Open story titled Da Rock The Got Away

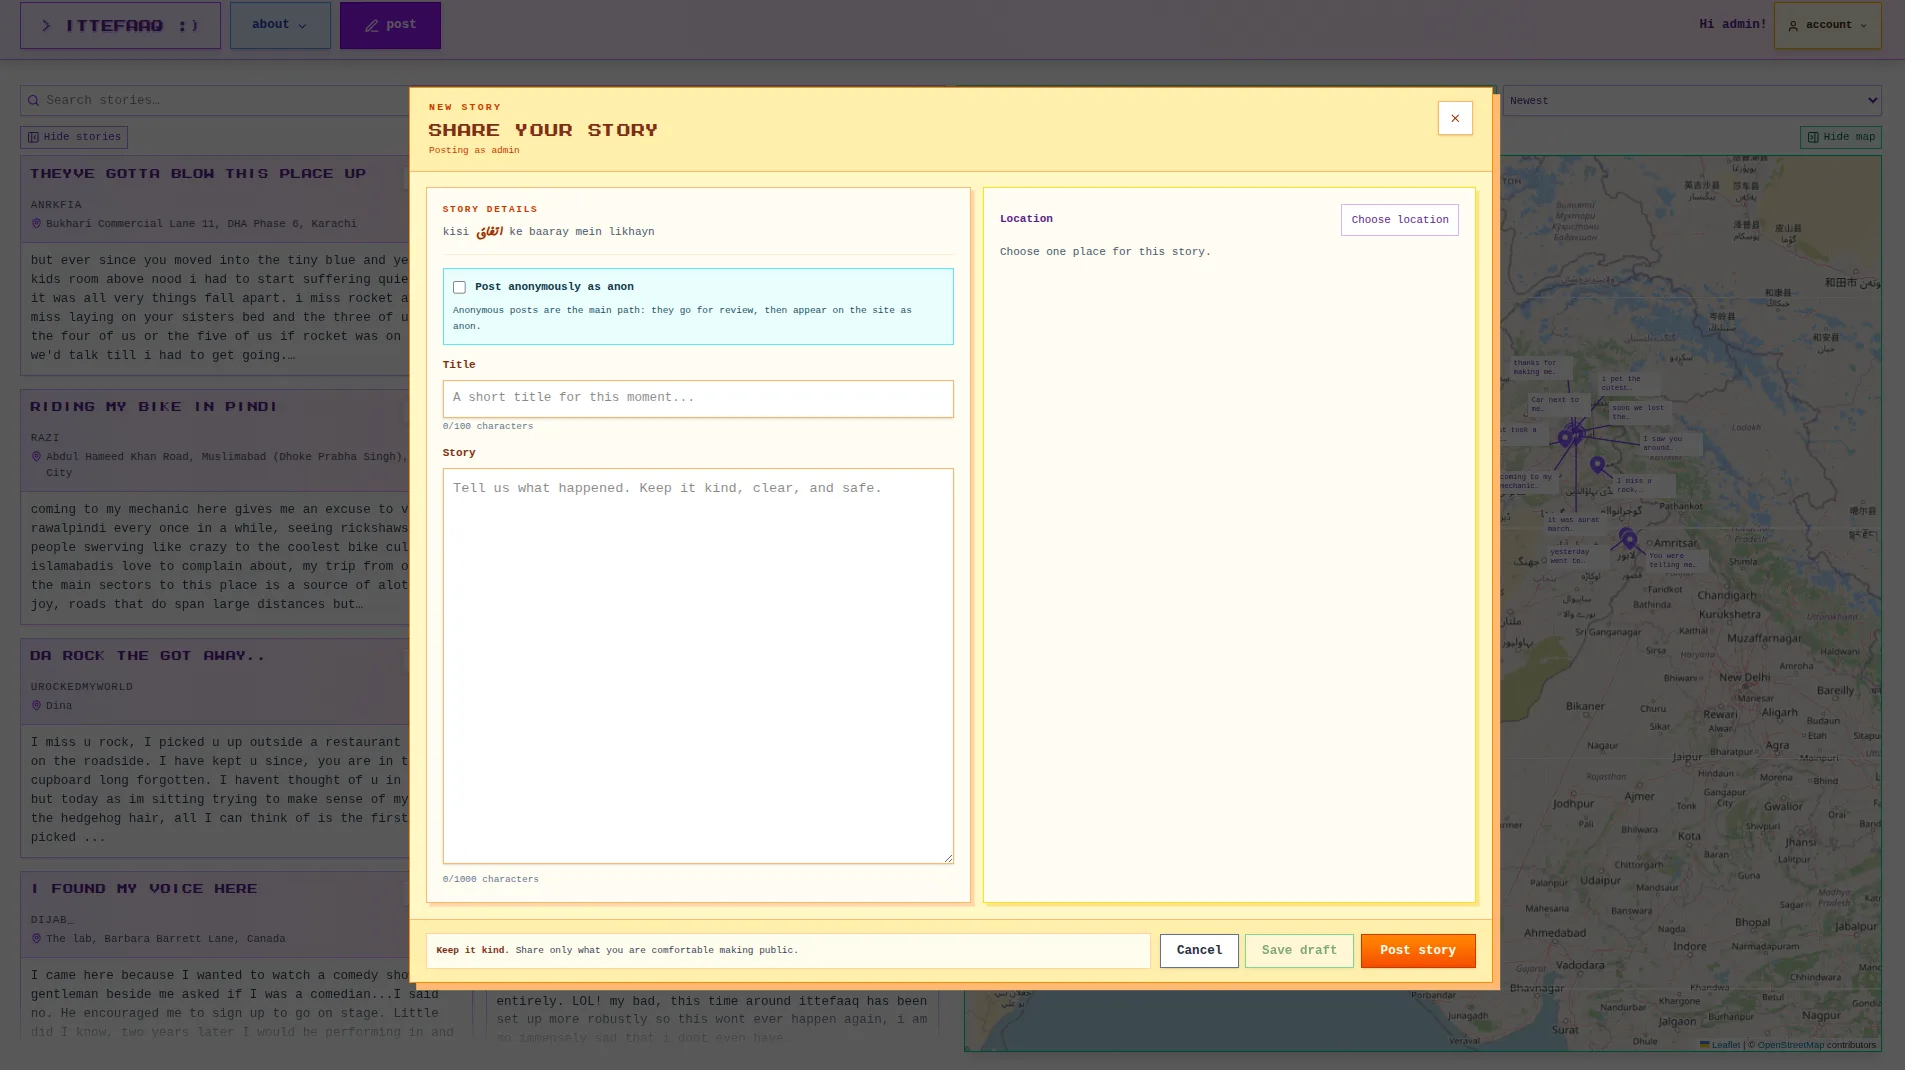pos(148,656)
